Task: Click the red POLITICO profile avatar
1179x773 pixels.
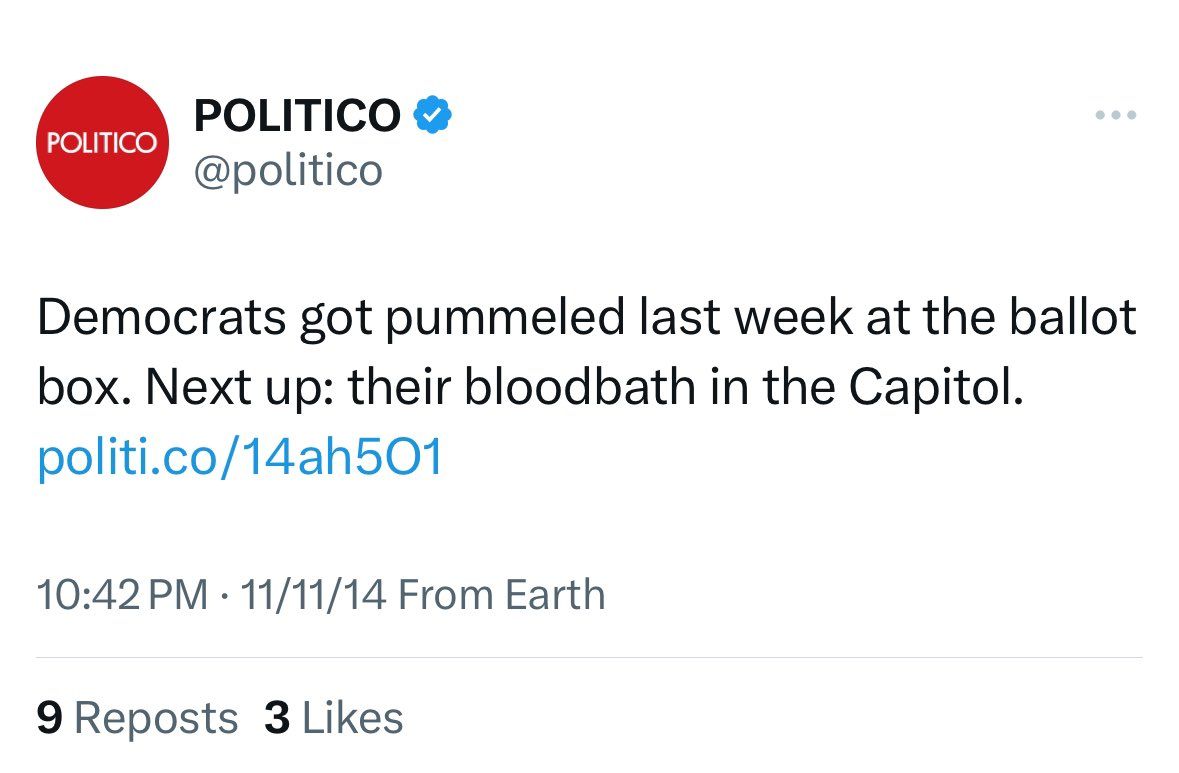Action: click(101, 143)
